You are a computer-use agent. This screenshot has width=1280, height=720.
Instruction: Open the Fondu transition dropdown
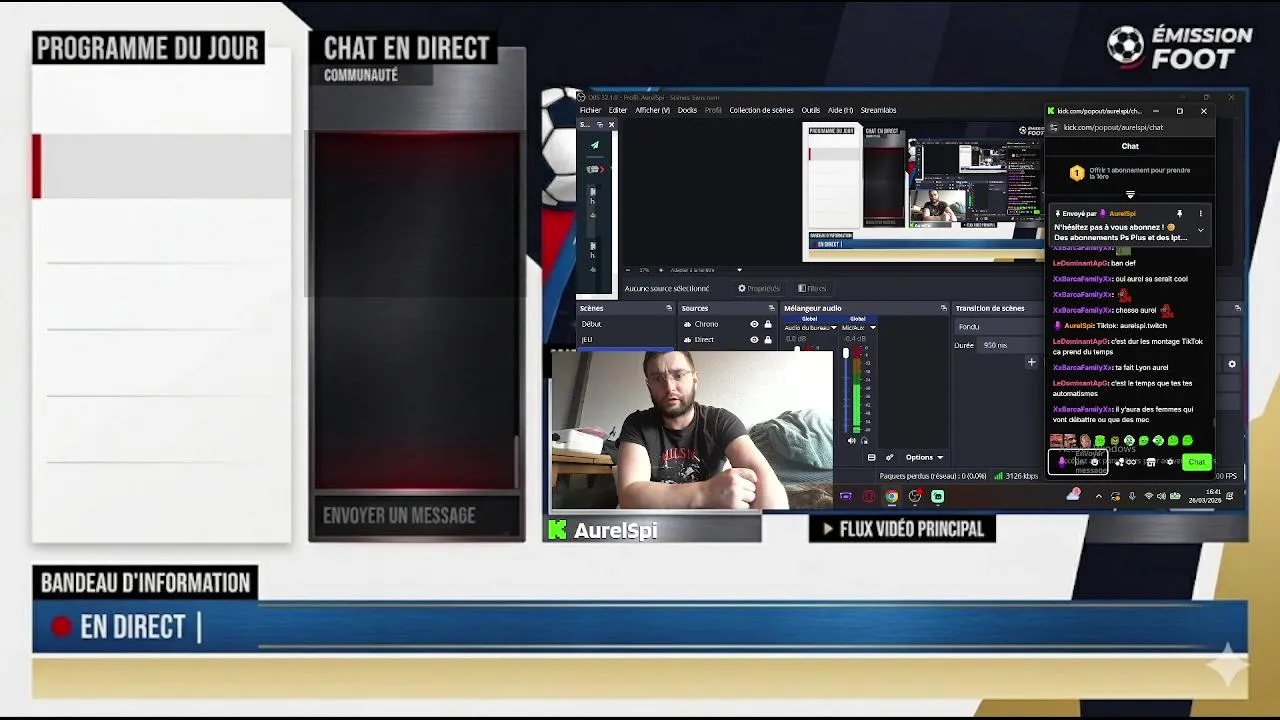tap(1000, 327)
